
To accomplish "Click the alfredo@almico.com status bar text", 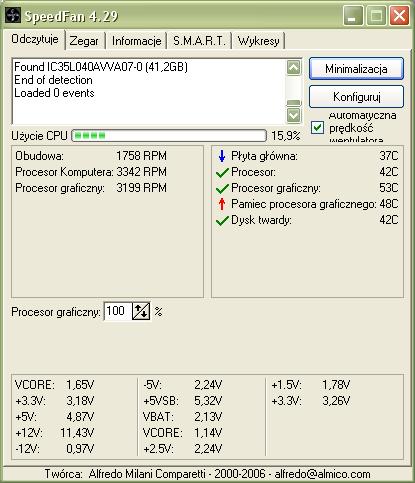I will [x=322, y=474].
